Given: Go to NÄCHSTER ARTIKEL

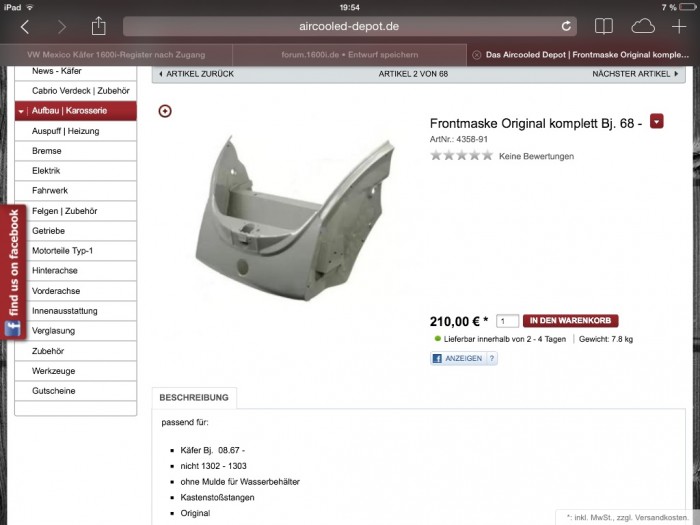Looking at the screenshot, I should 635,74.
